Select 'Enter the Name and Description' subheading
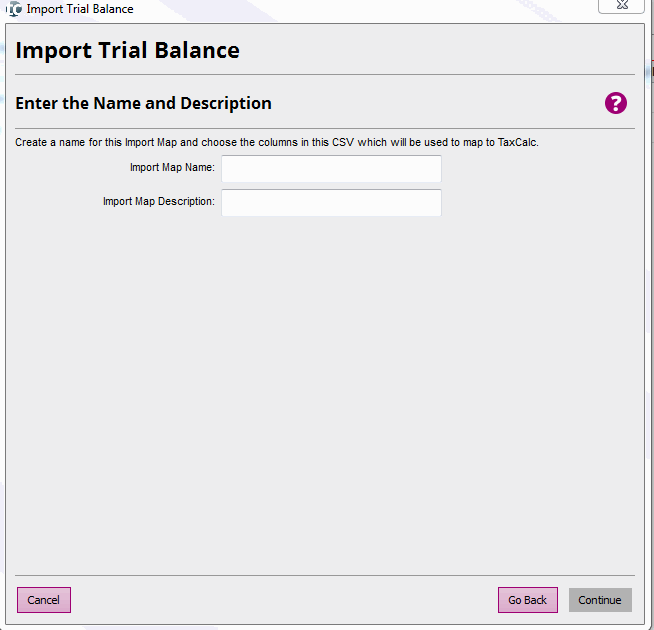 (143, 103)
